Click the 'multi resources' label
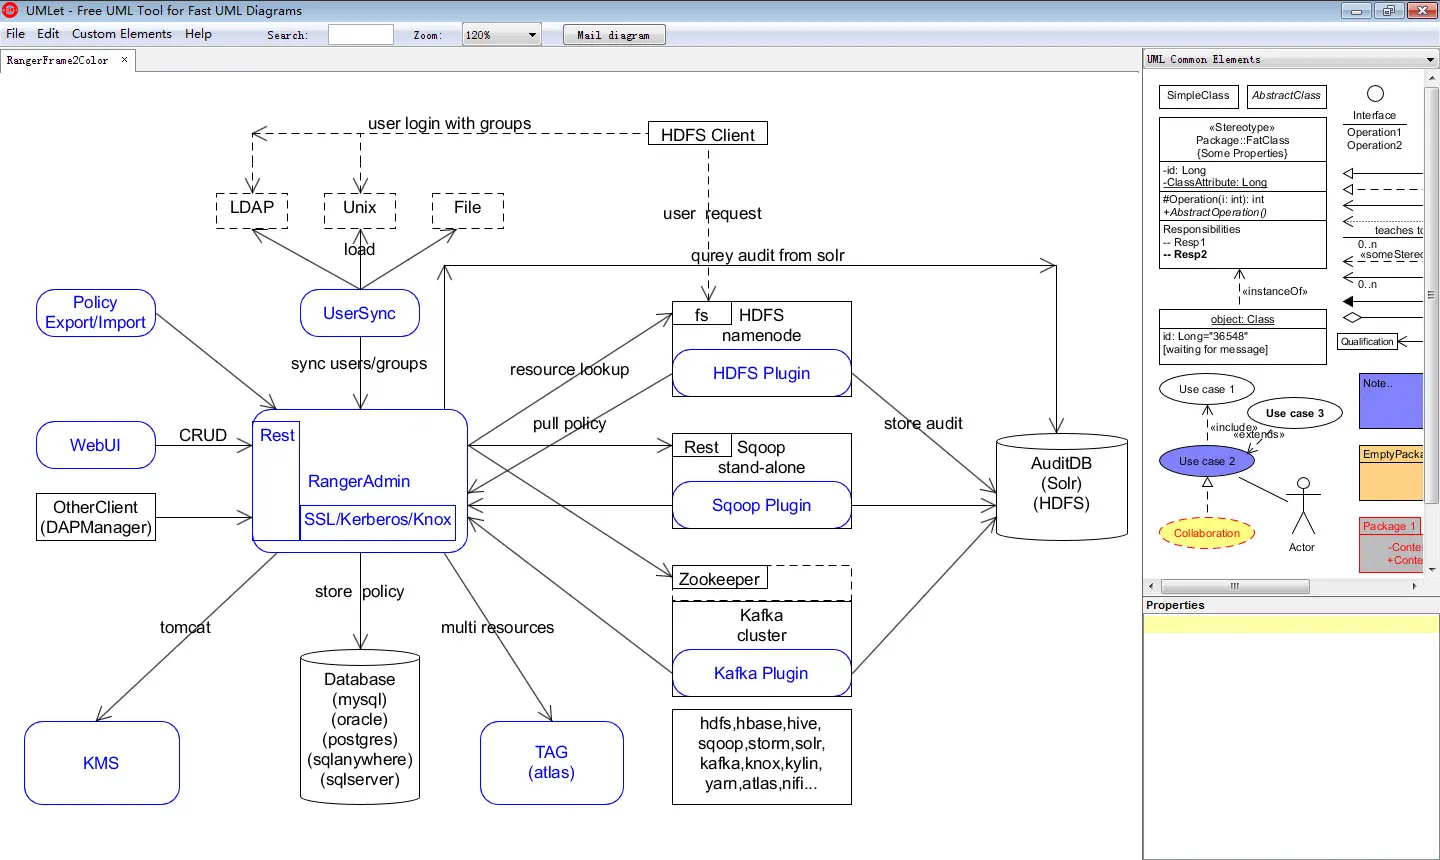The image size is (1440, 860). coord(497,628)
